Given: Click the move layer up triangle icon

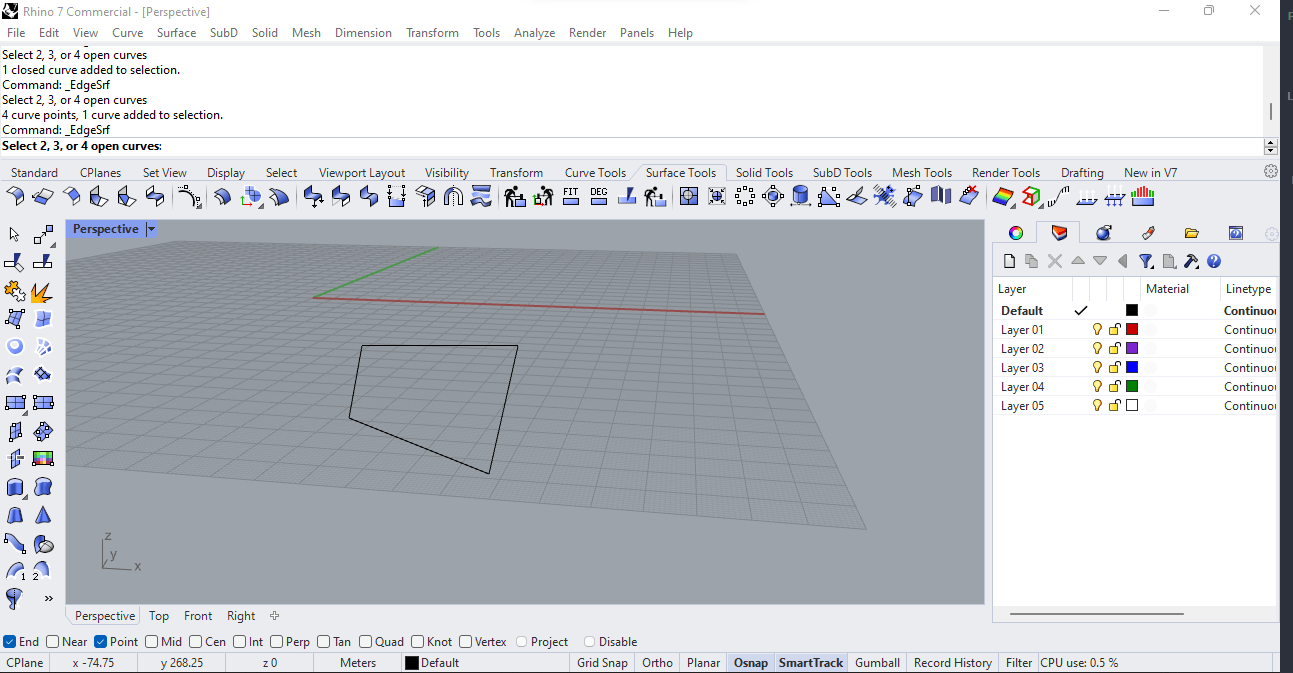Looking at the screenshot, I should tap(1078, 261).
